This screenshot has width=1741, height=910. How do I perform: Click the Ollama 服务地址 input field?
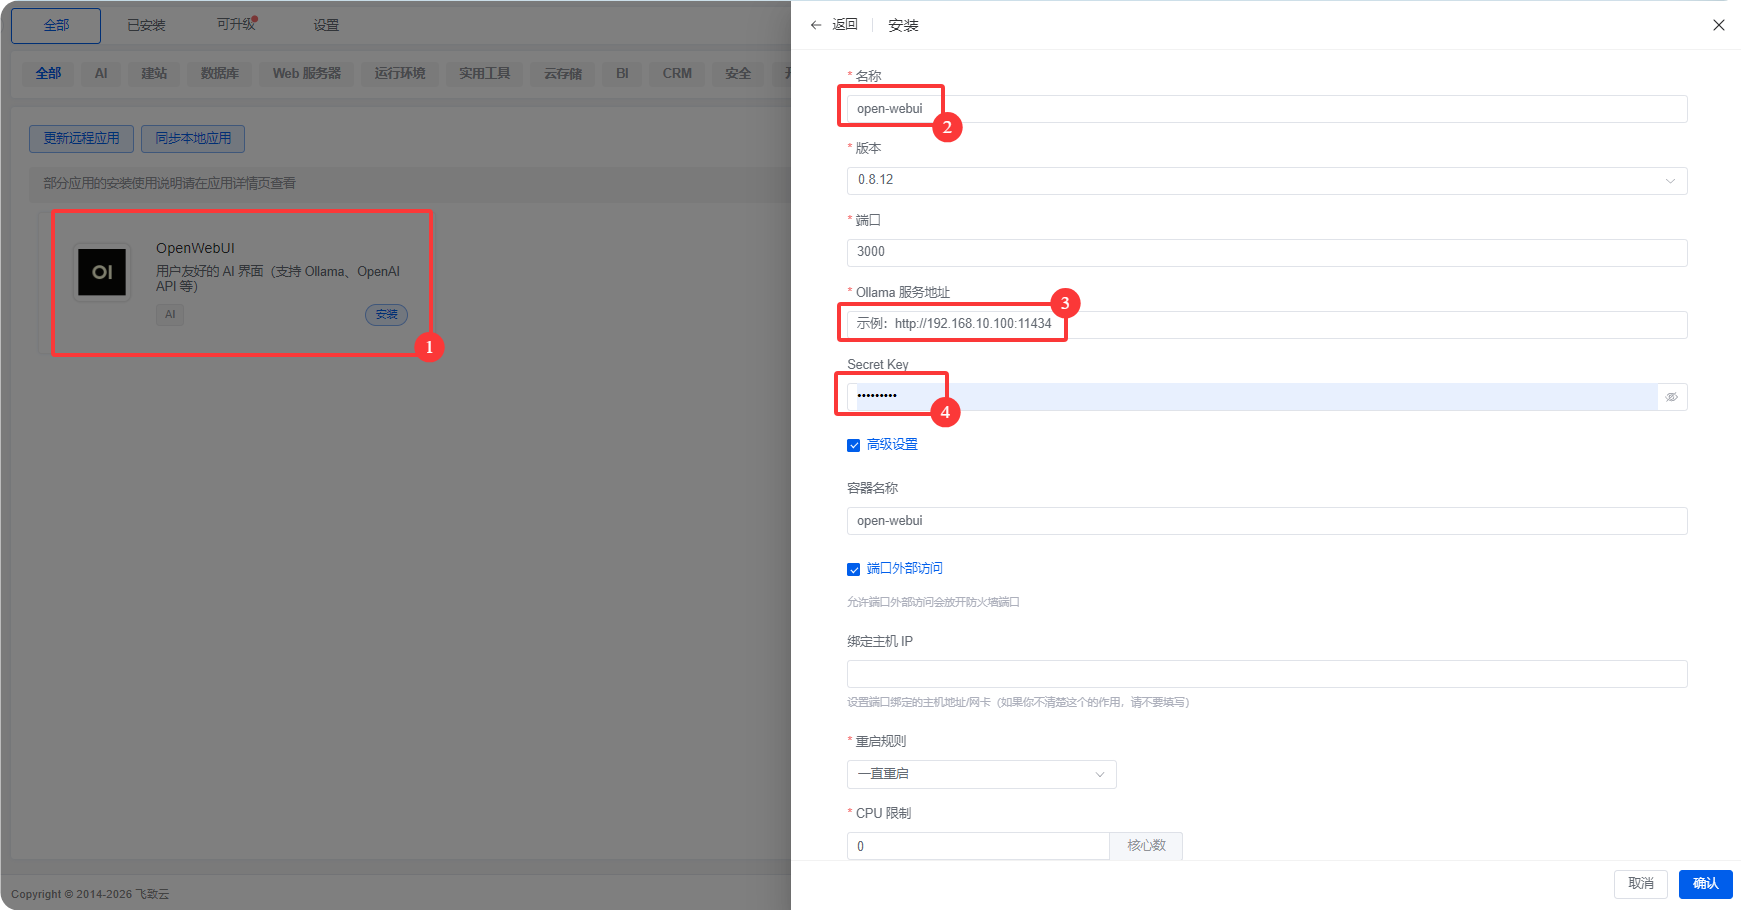click(x=1266, y=324)
